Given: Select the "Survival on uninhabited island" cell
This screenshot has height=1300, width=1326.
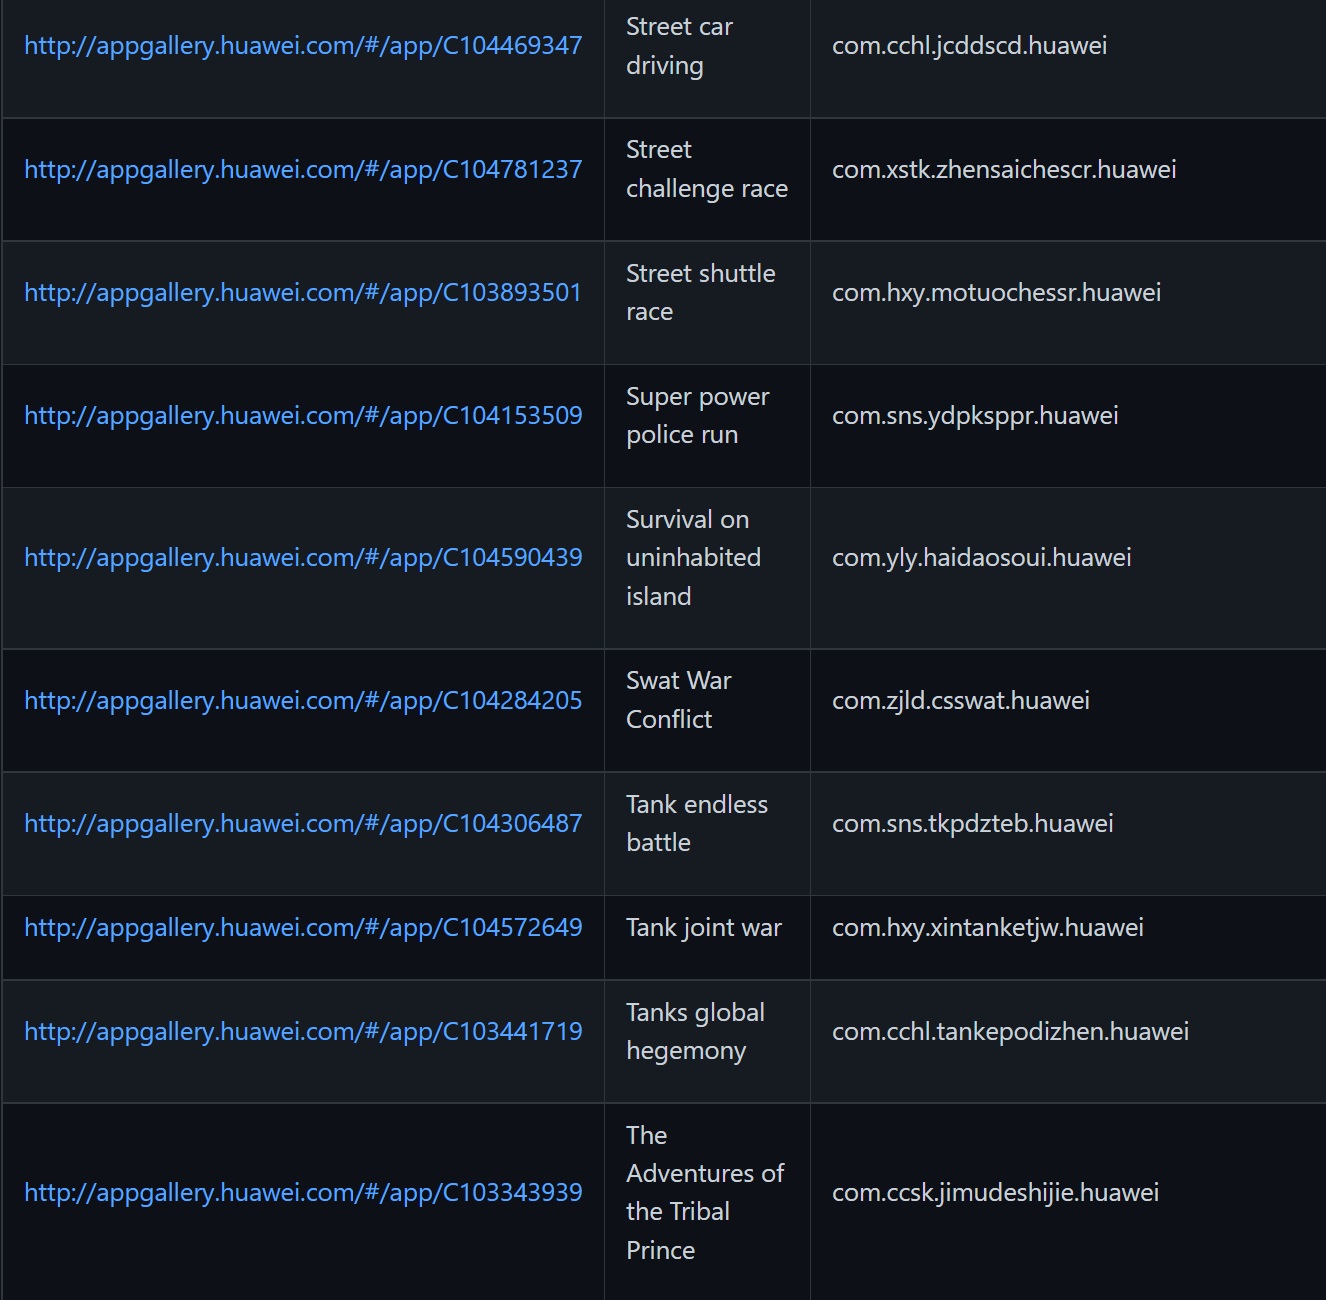Looking at the screenshot, I should pyautogui.click(x=693, y=558).
